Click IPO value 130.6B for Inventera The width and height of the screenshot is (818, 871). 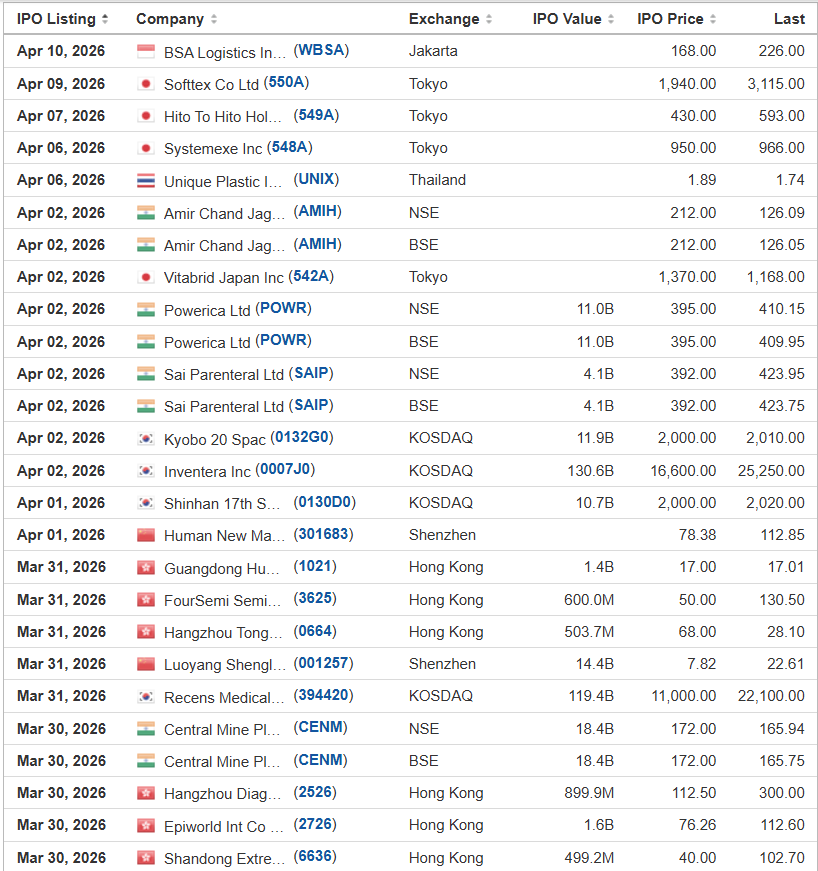590,471
